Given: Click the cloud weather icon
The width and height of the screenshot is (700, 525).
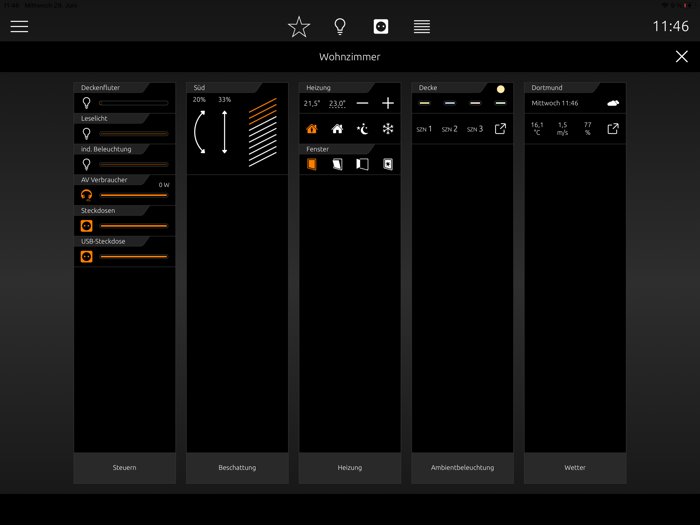Looking at the screenshot, I should pyautogui.click(x=613, y=103).
